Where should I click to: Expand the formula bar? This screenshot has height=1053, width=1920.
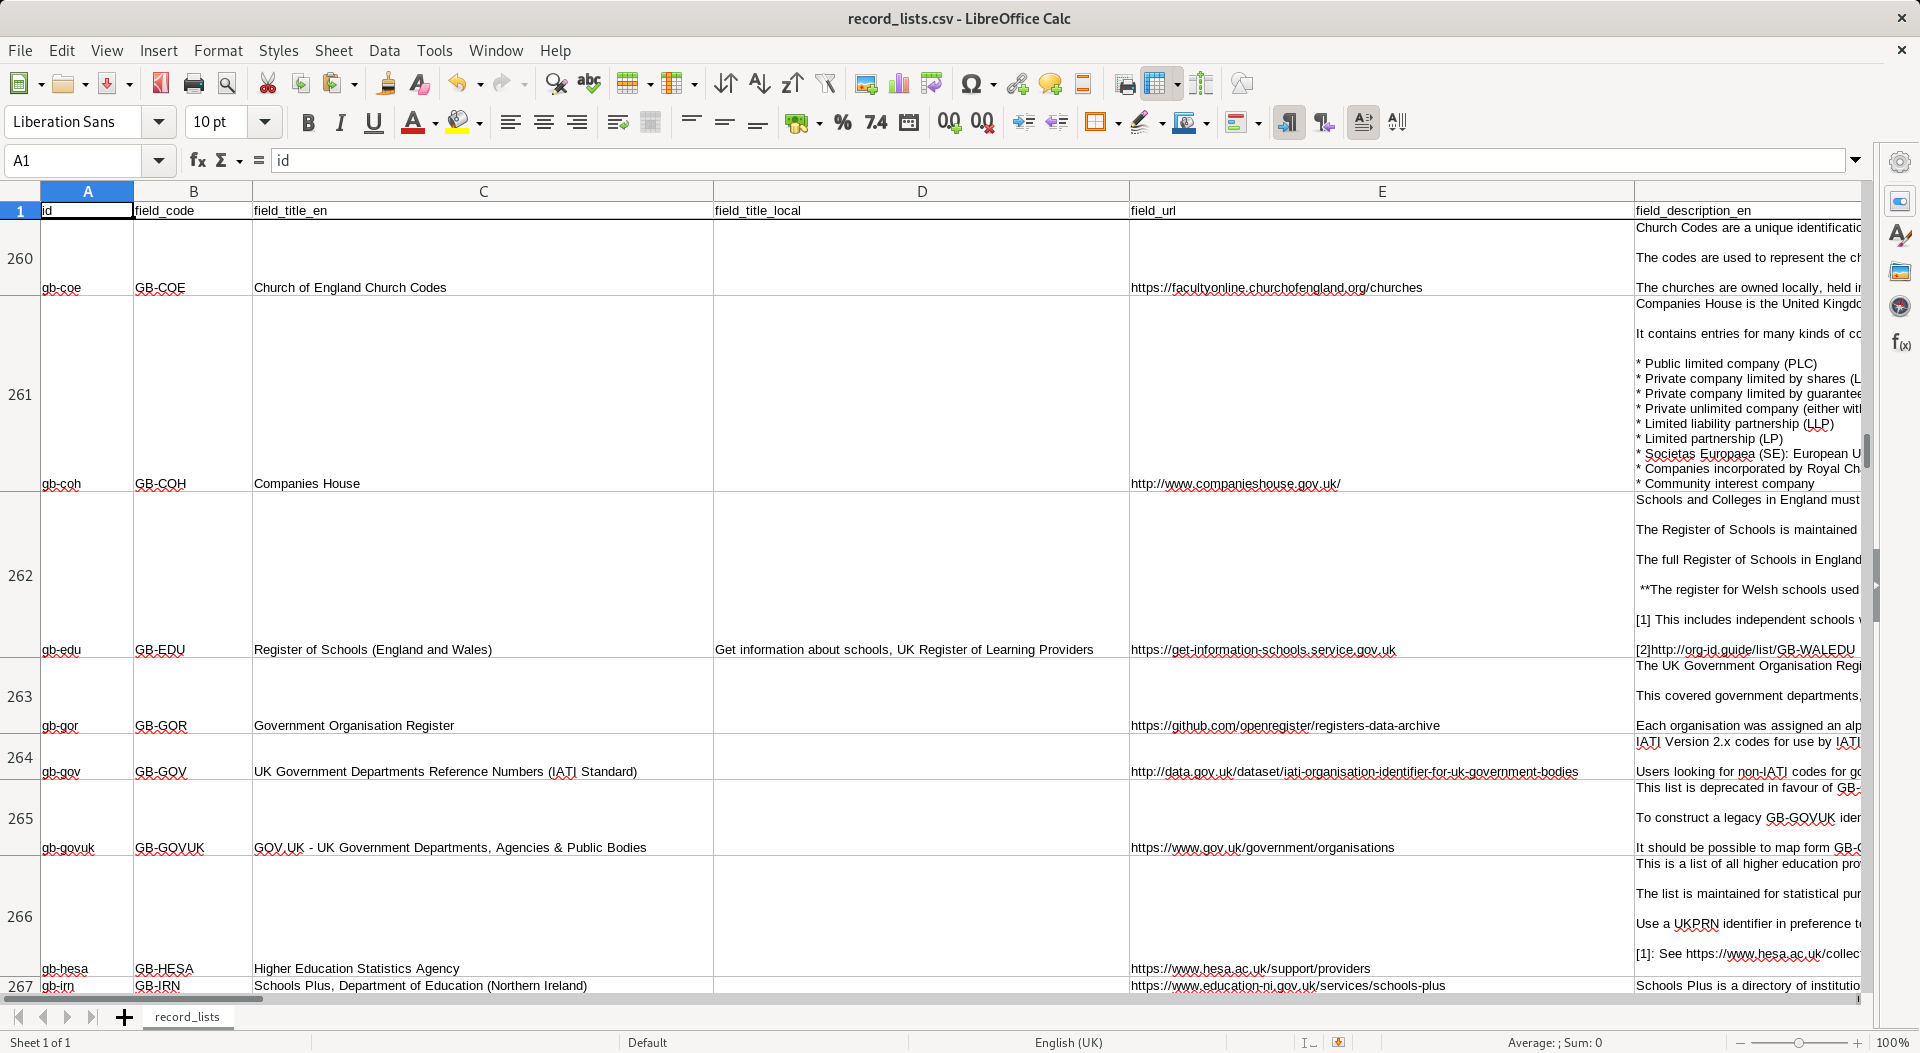(1855, 160)
